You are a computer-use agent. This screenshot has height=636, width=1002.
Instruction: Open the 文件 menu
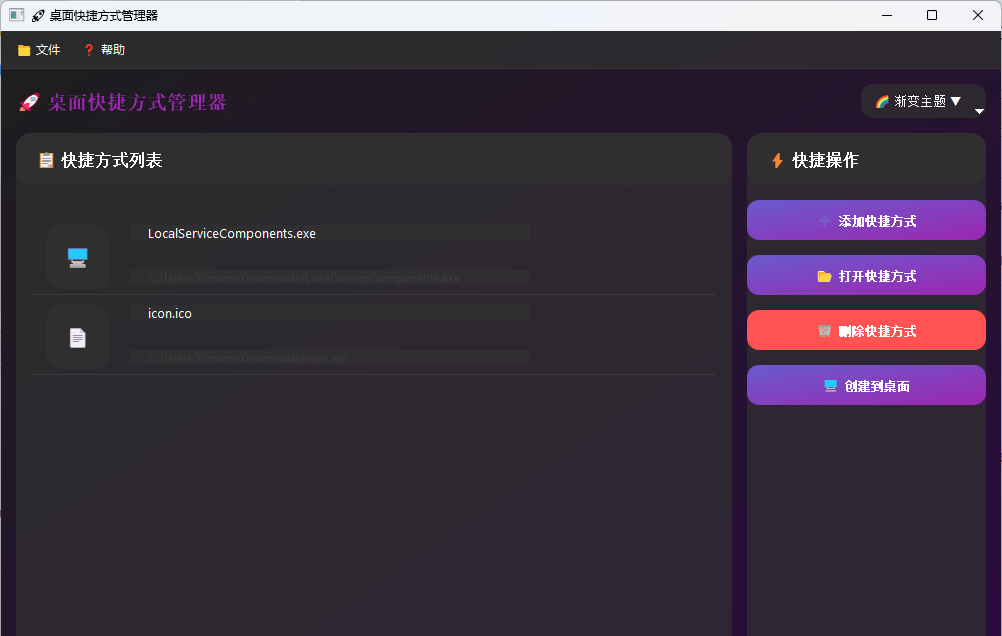click(x=39, y=50)
